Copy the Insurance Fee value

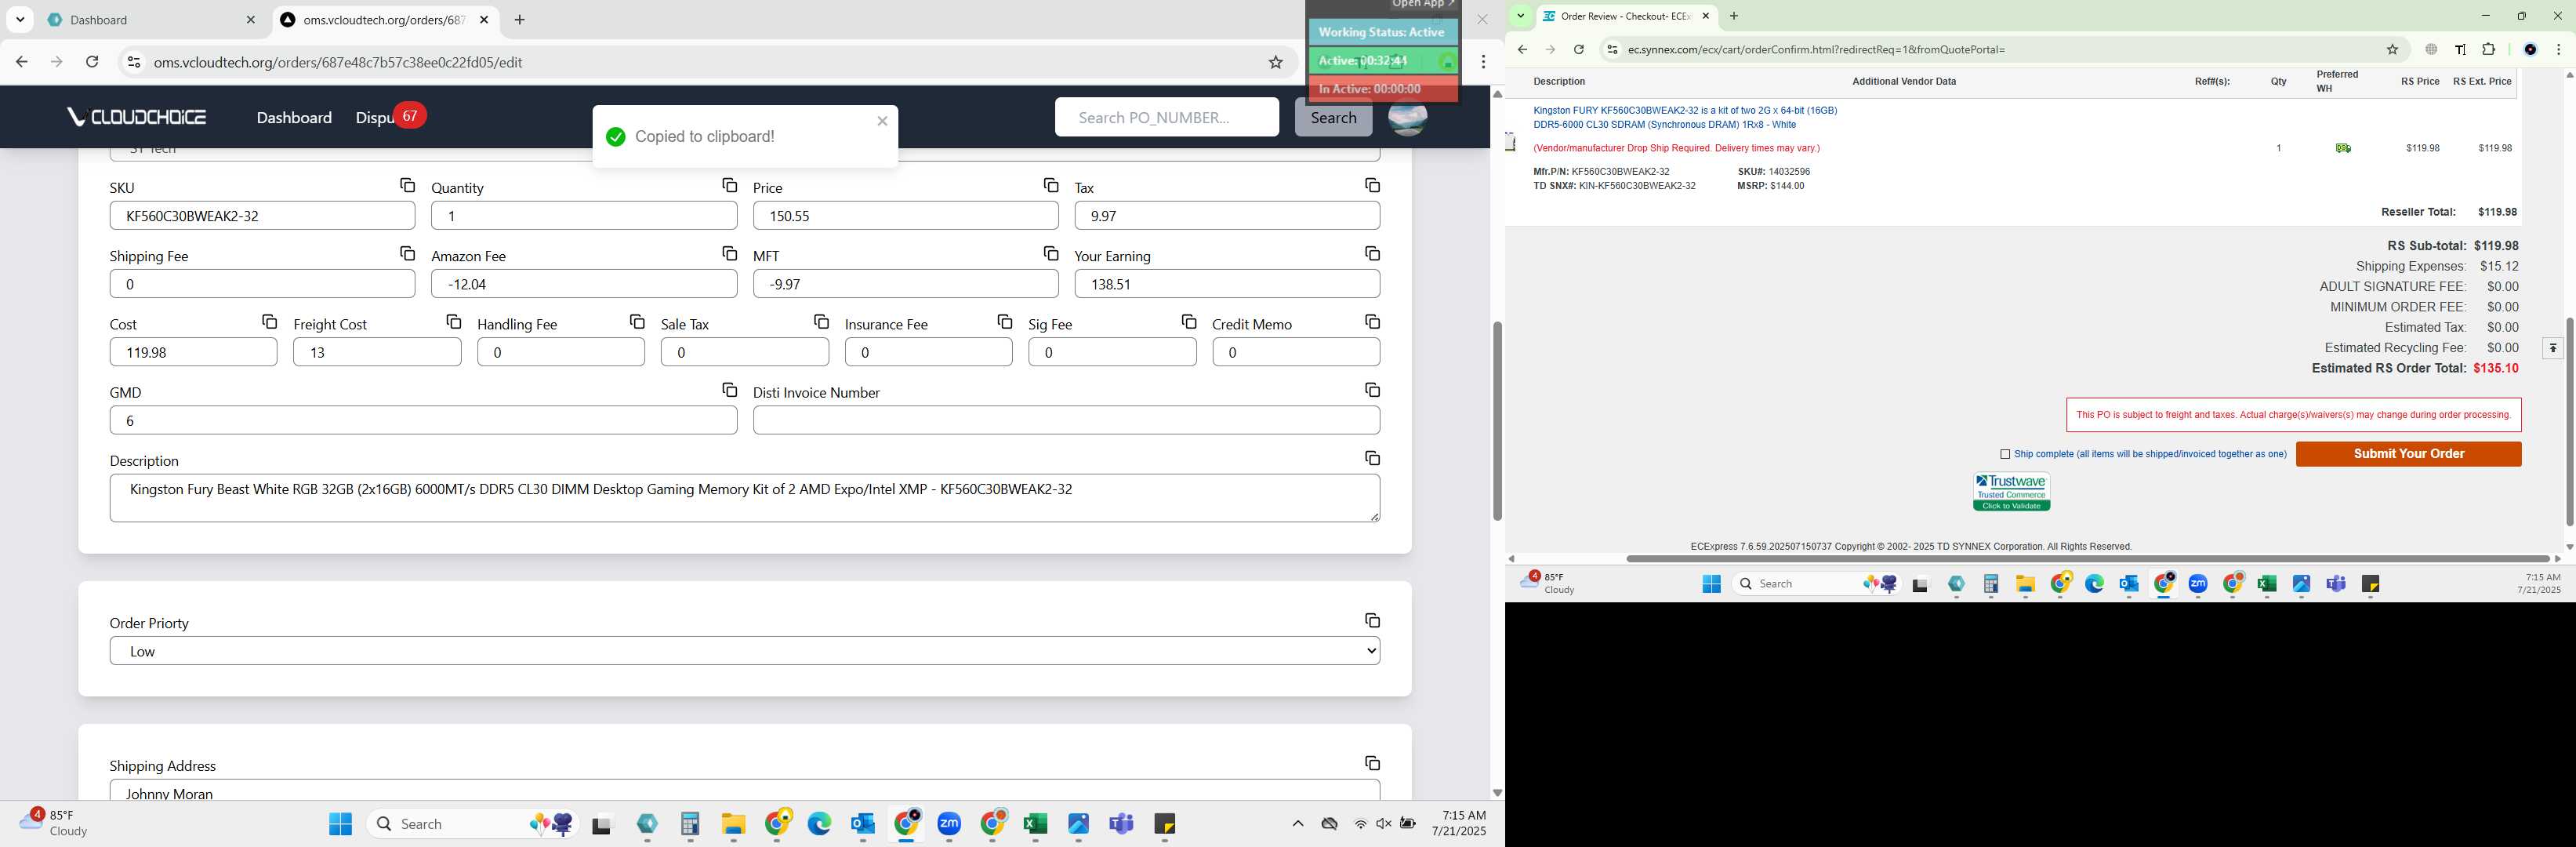1004,322
